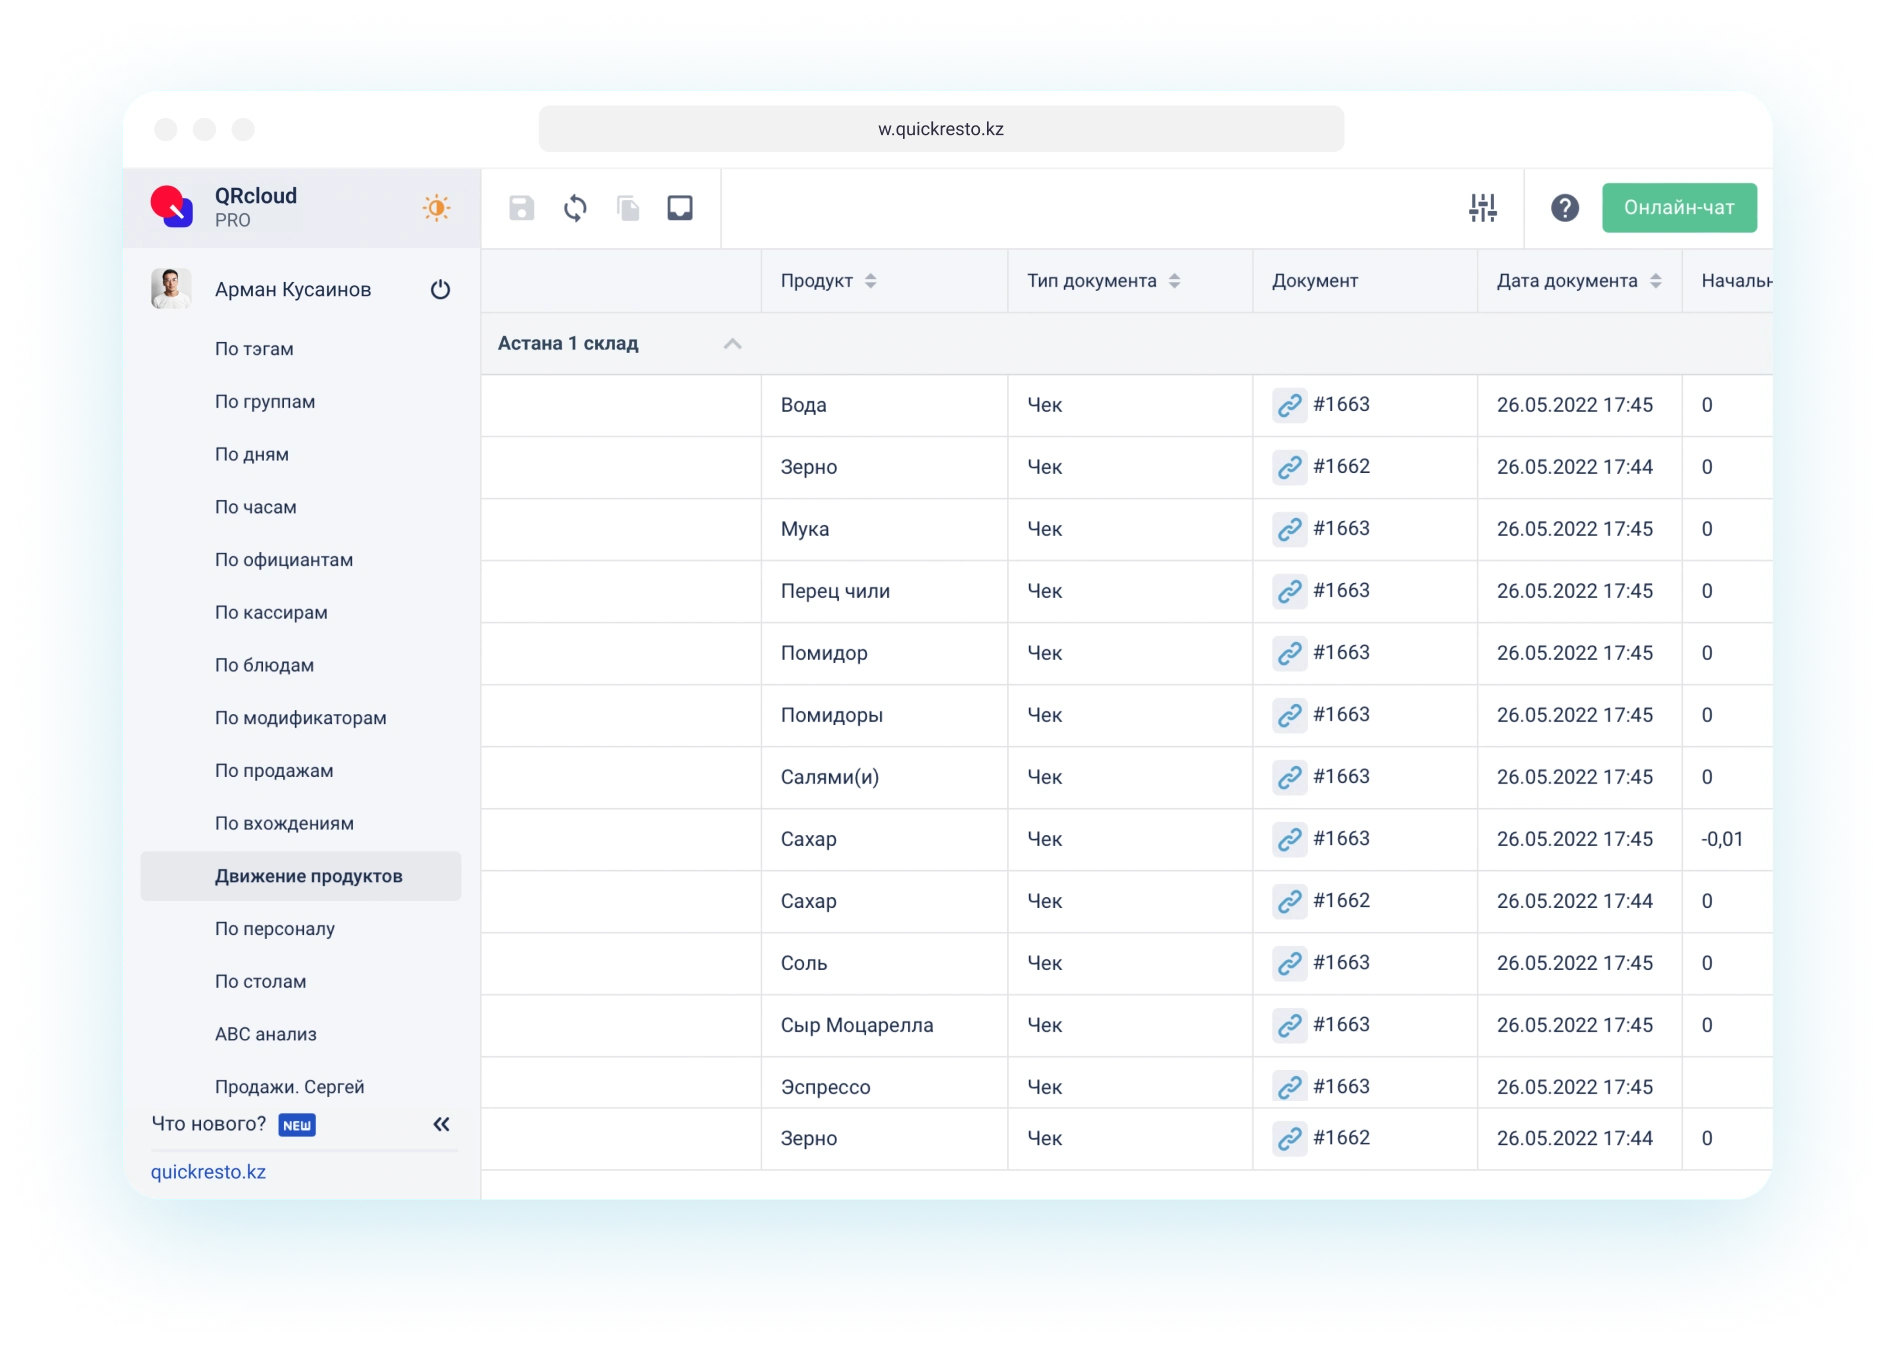1892x1350 pixels.
Task: Open the Онлайн-чат button
Action: [x=1678, y=208]
